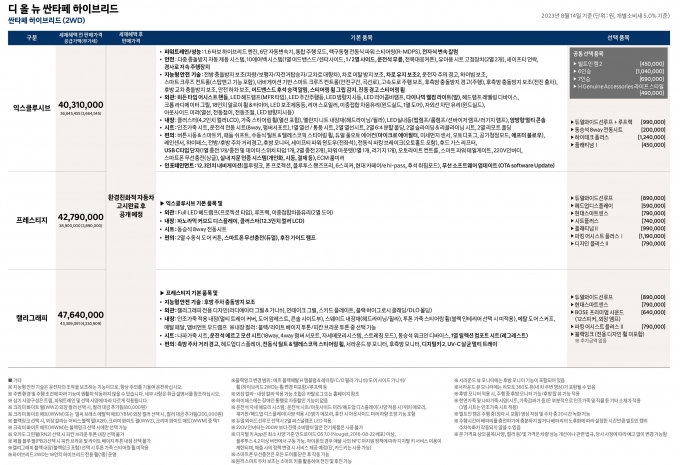Click the price '47,640,000'
Screen dimensions: 680x465
click(x=81, y=314)
